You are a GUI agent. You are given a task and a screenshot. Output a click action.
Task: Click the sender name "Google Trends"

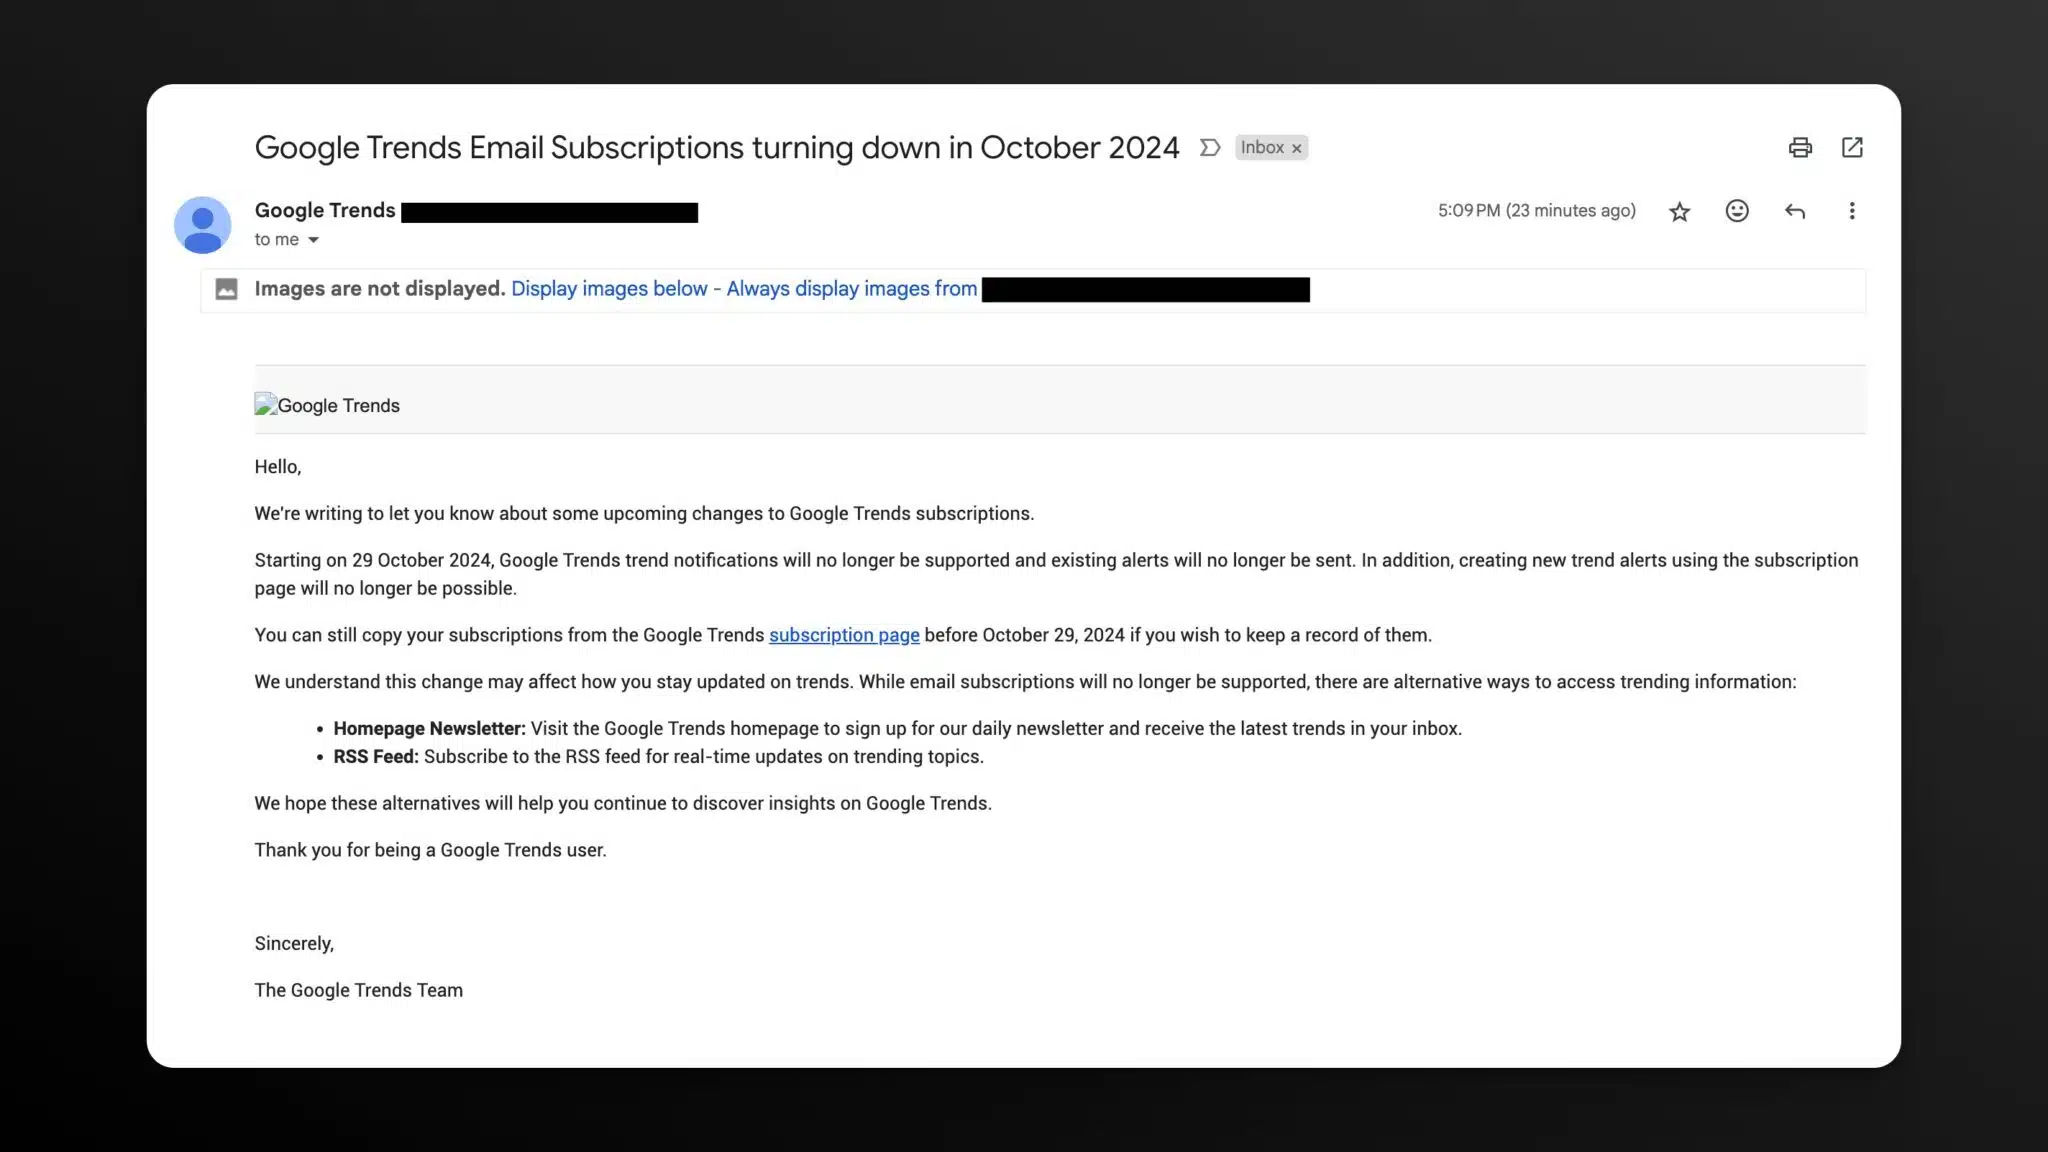[325, 210]
